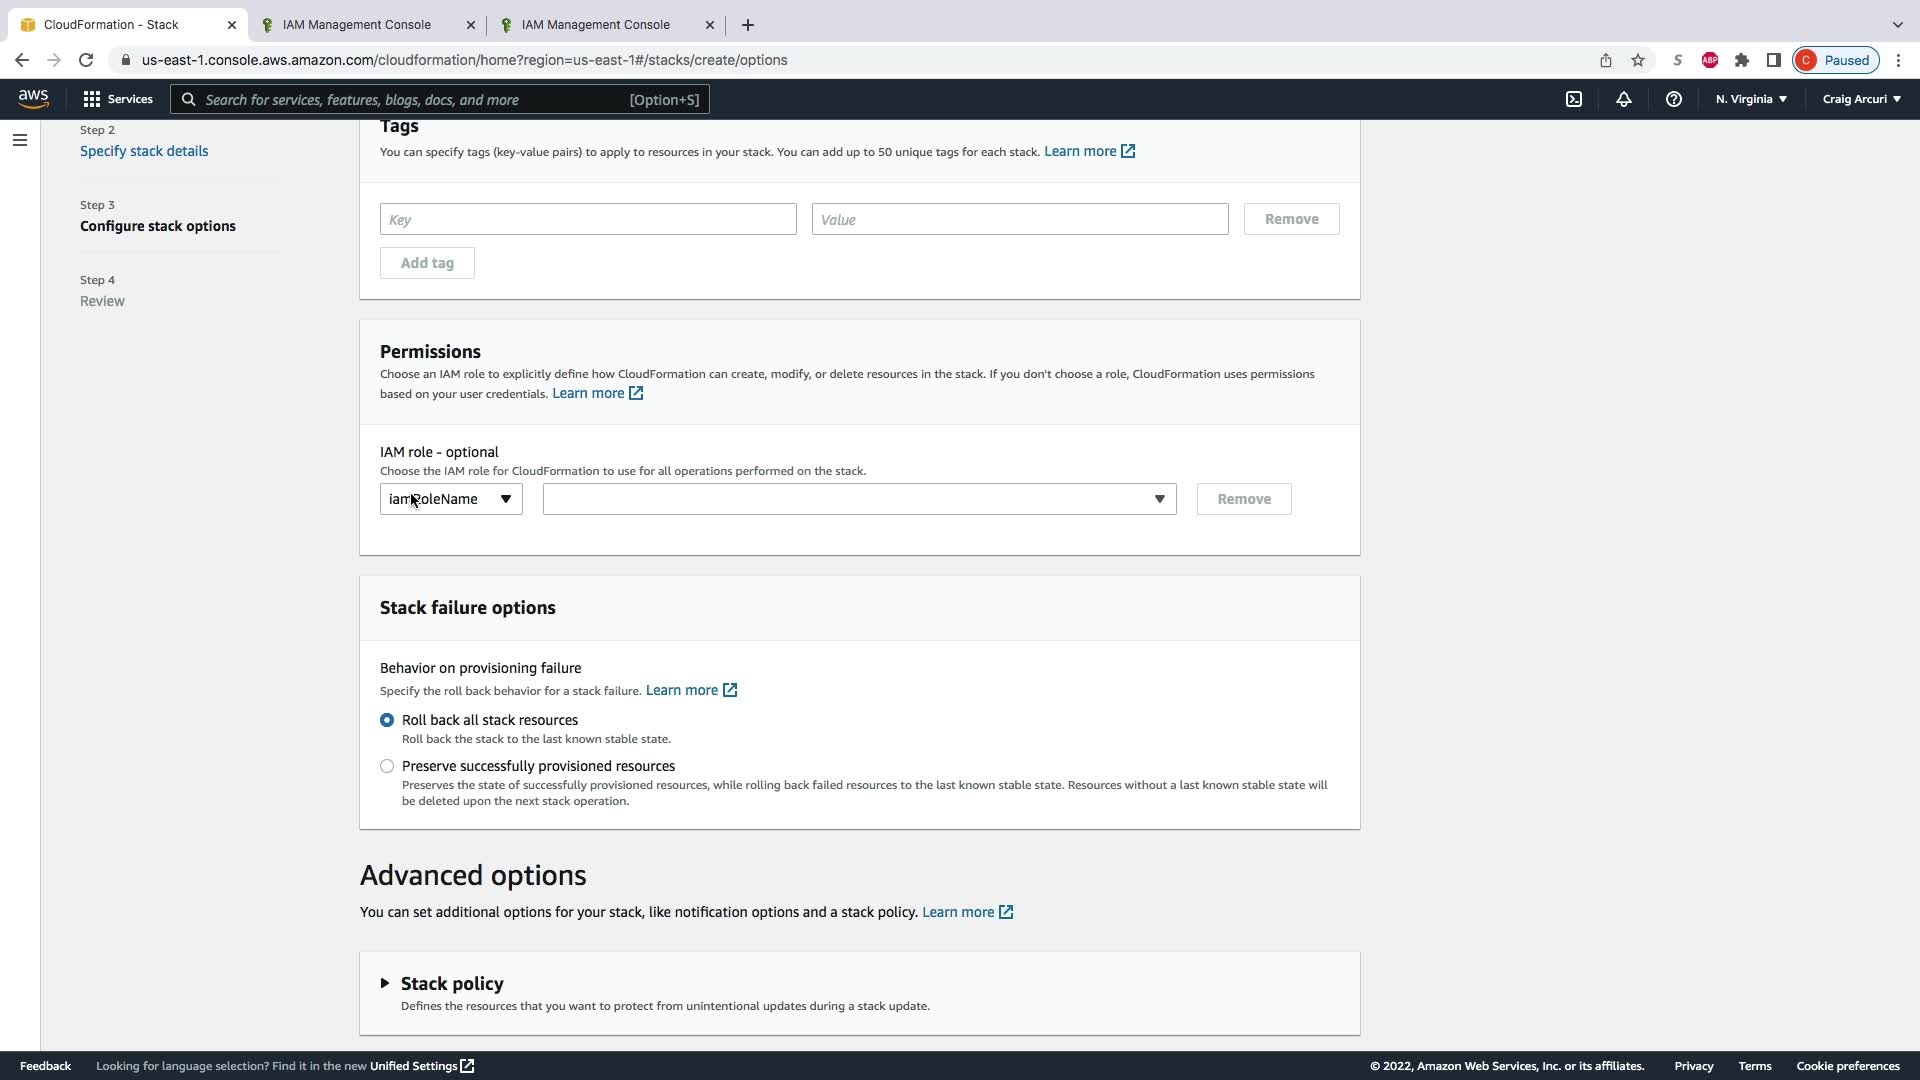Open the browser extensions puzzle icon
1920x1080 pixels.
1742,60
